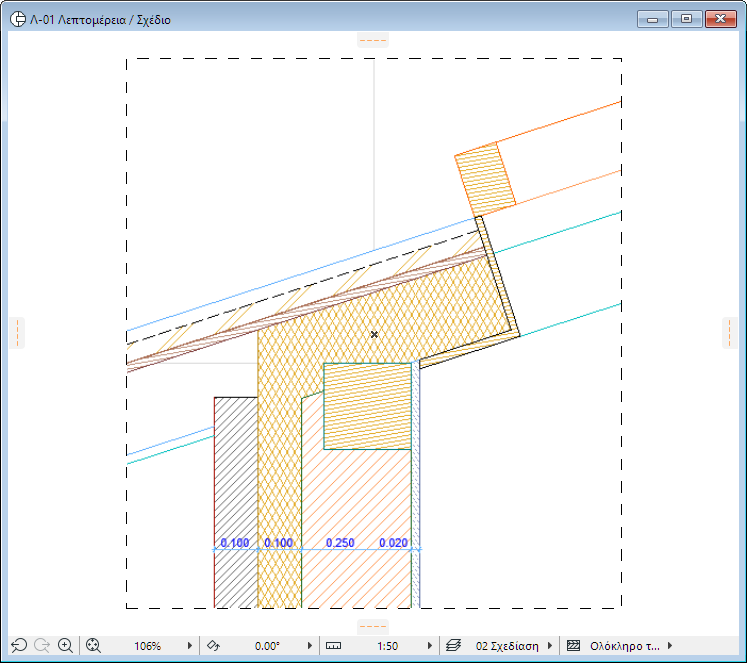
Task: Click the x origin marker in the drawing
Action: click(374, 334)
